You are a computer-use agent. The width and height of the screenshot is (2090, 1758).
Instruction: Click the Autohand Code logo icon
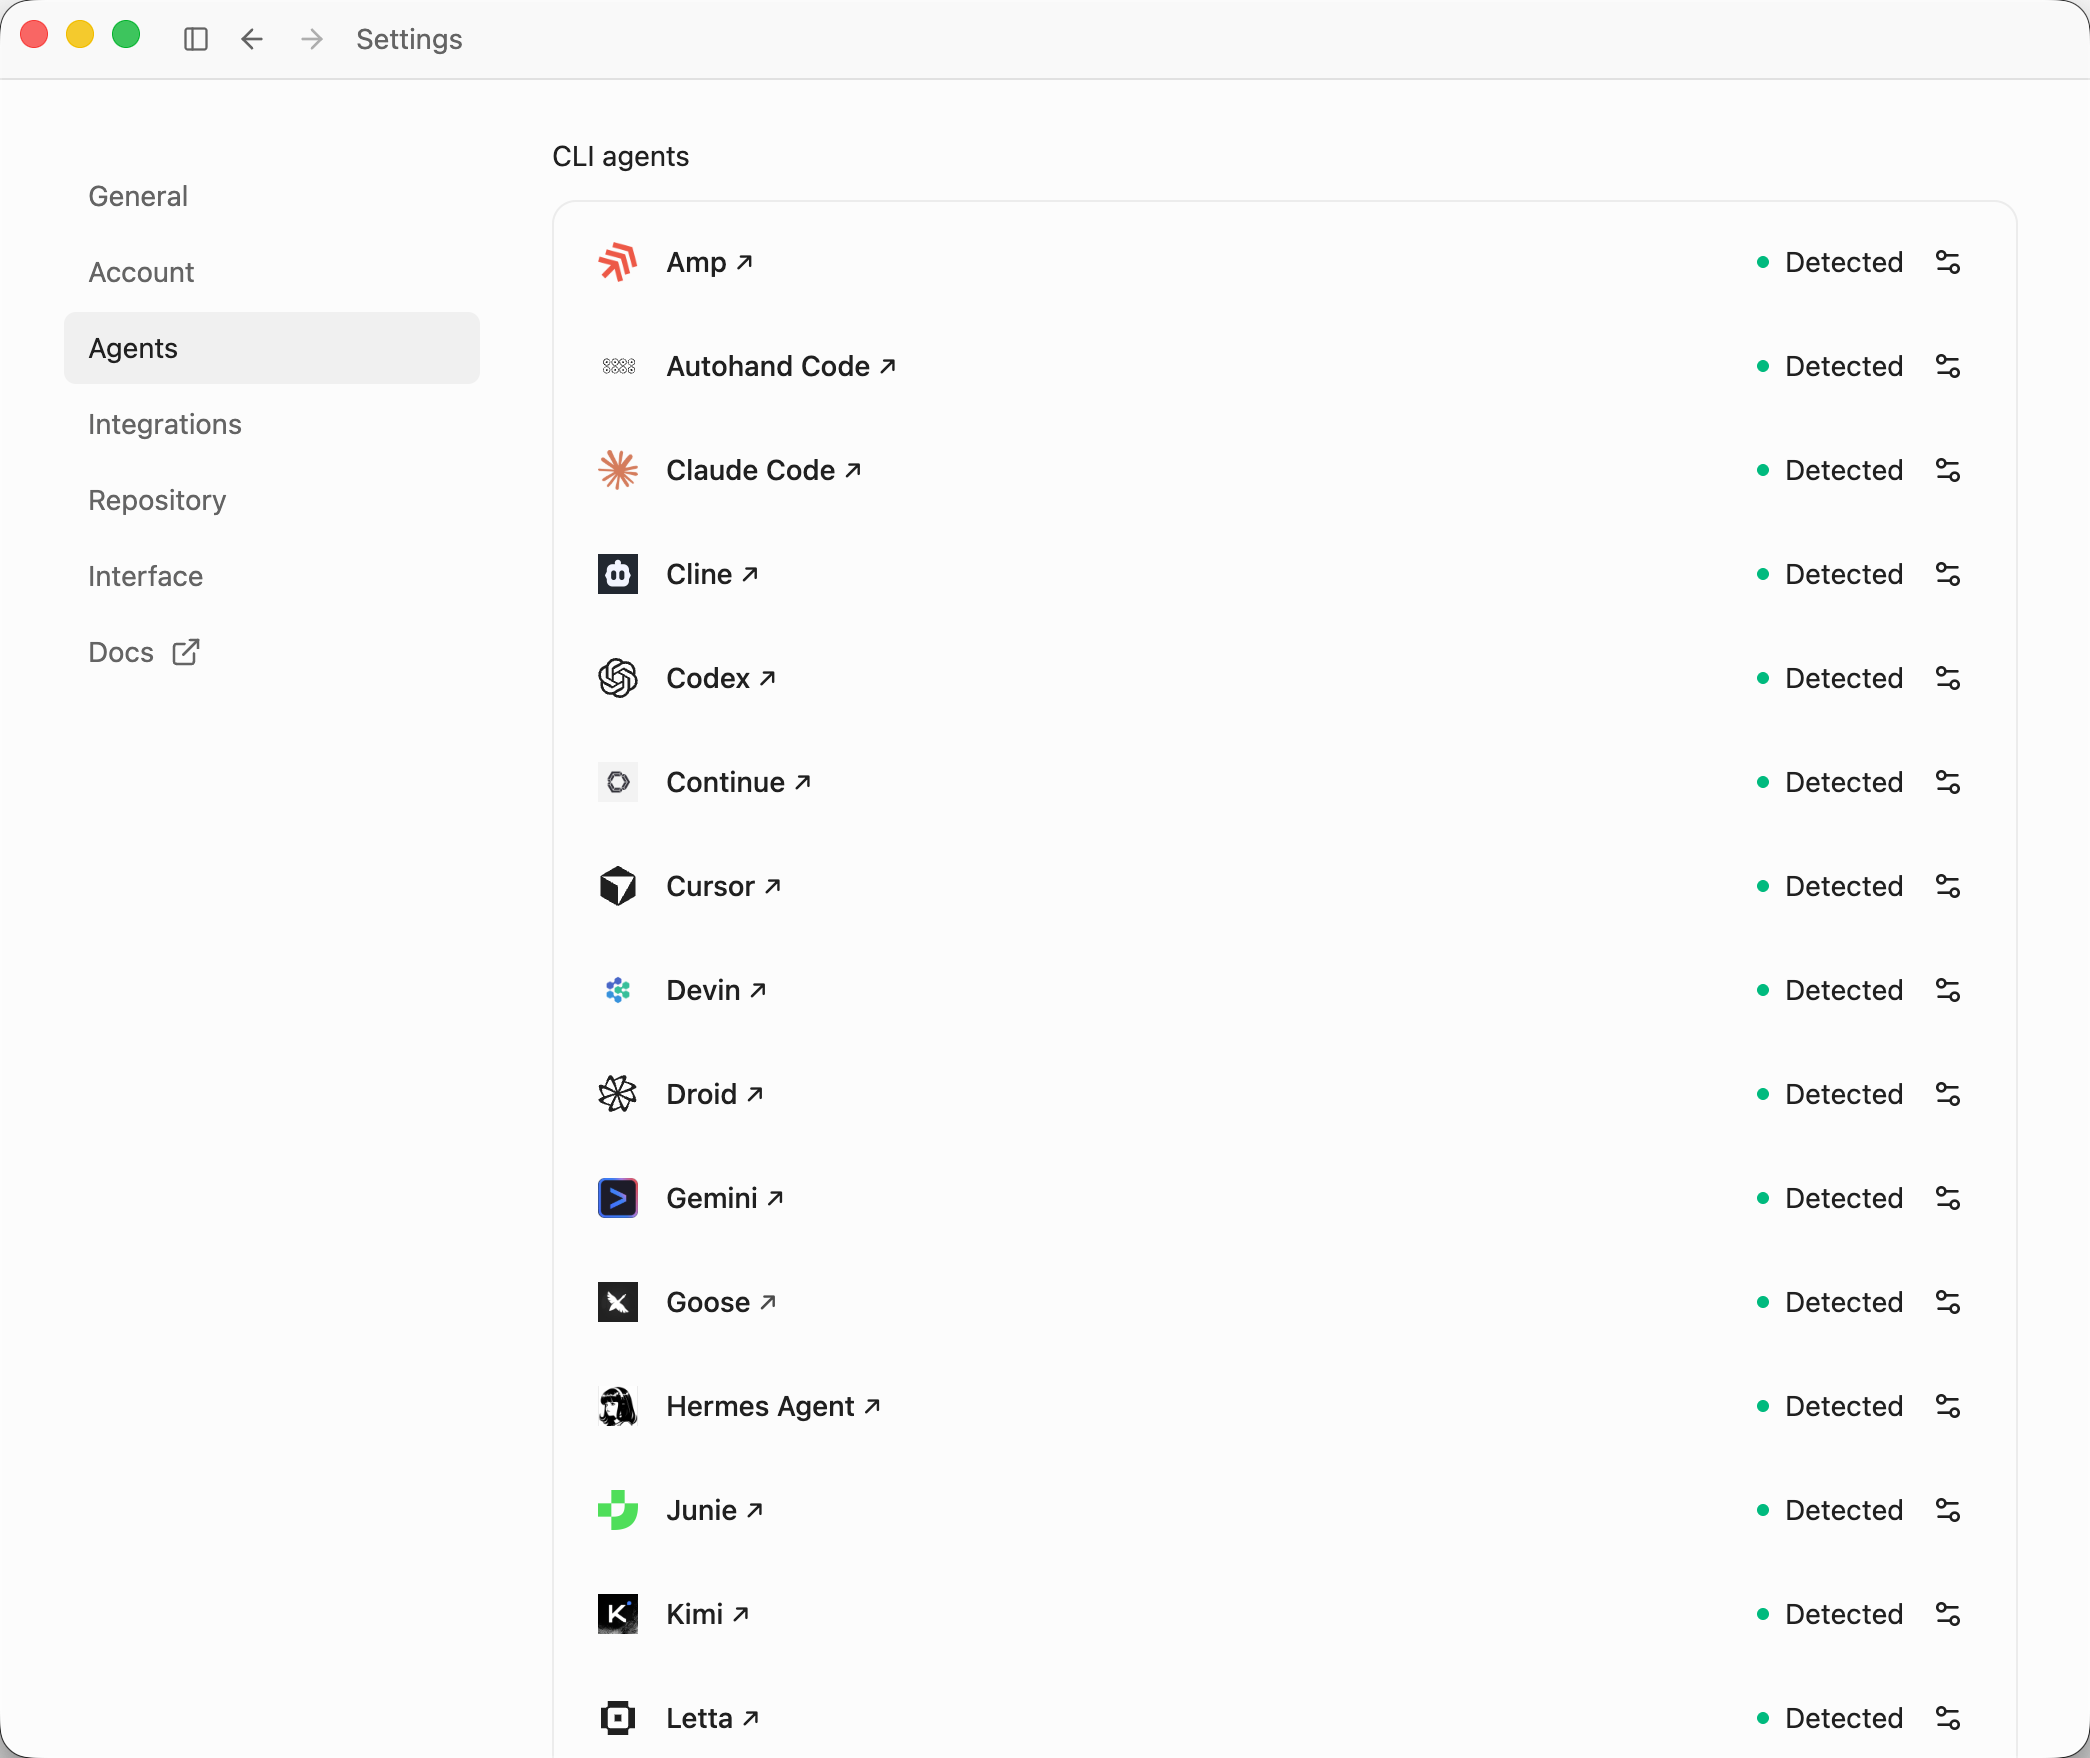(618, 366)
